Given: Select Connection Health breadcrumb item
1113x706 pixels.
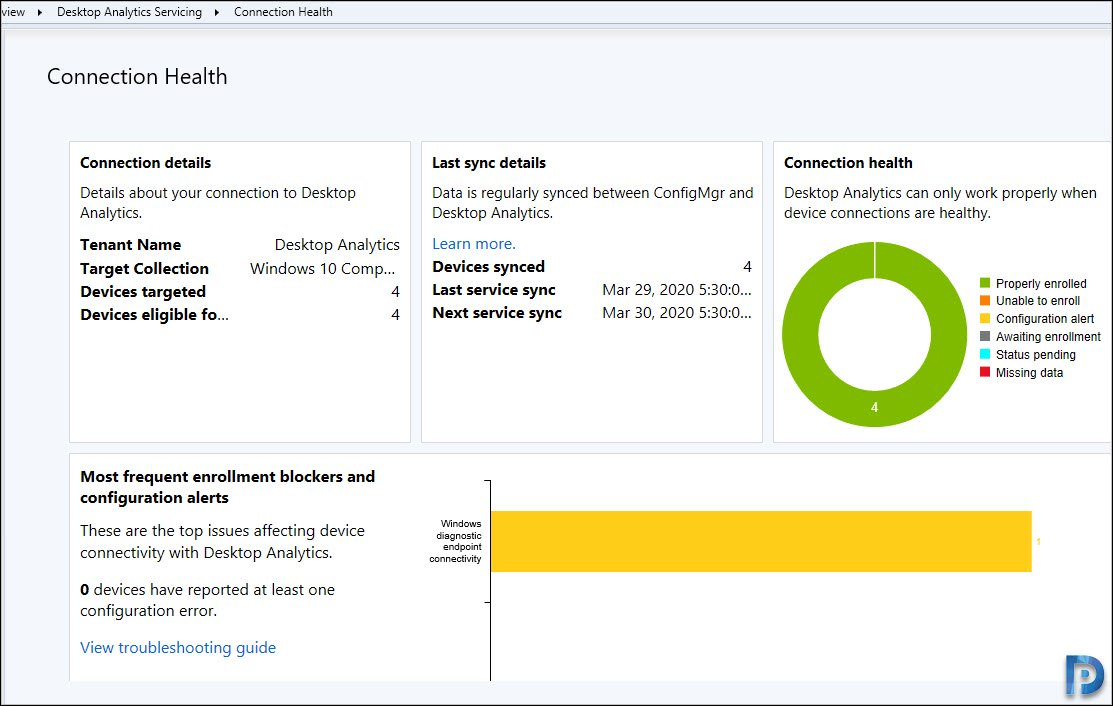Looking at the screenshot, I should pyautogui.click(x=283, y=12).
